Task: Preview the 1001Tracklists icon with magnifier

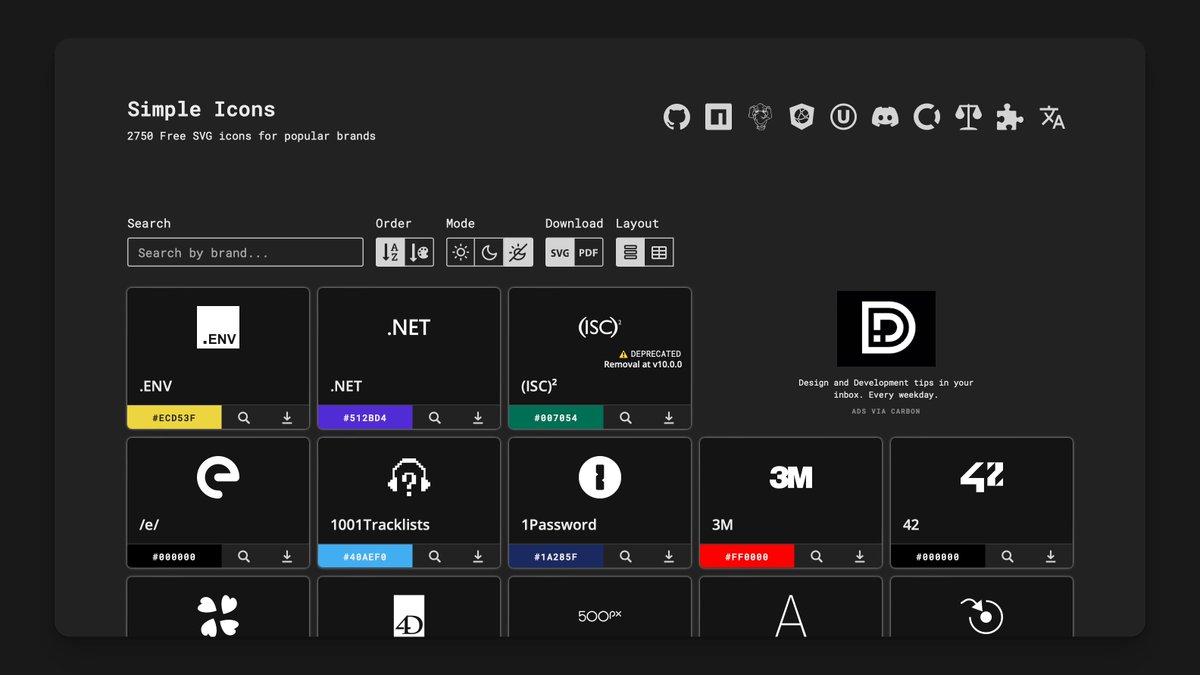Action: 435,557
